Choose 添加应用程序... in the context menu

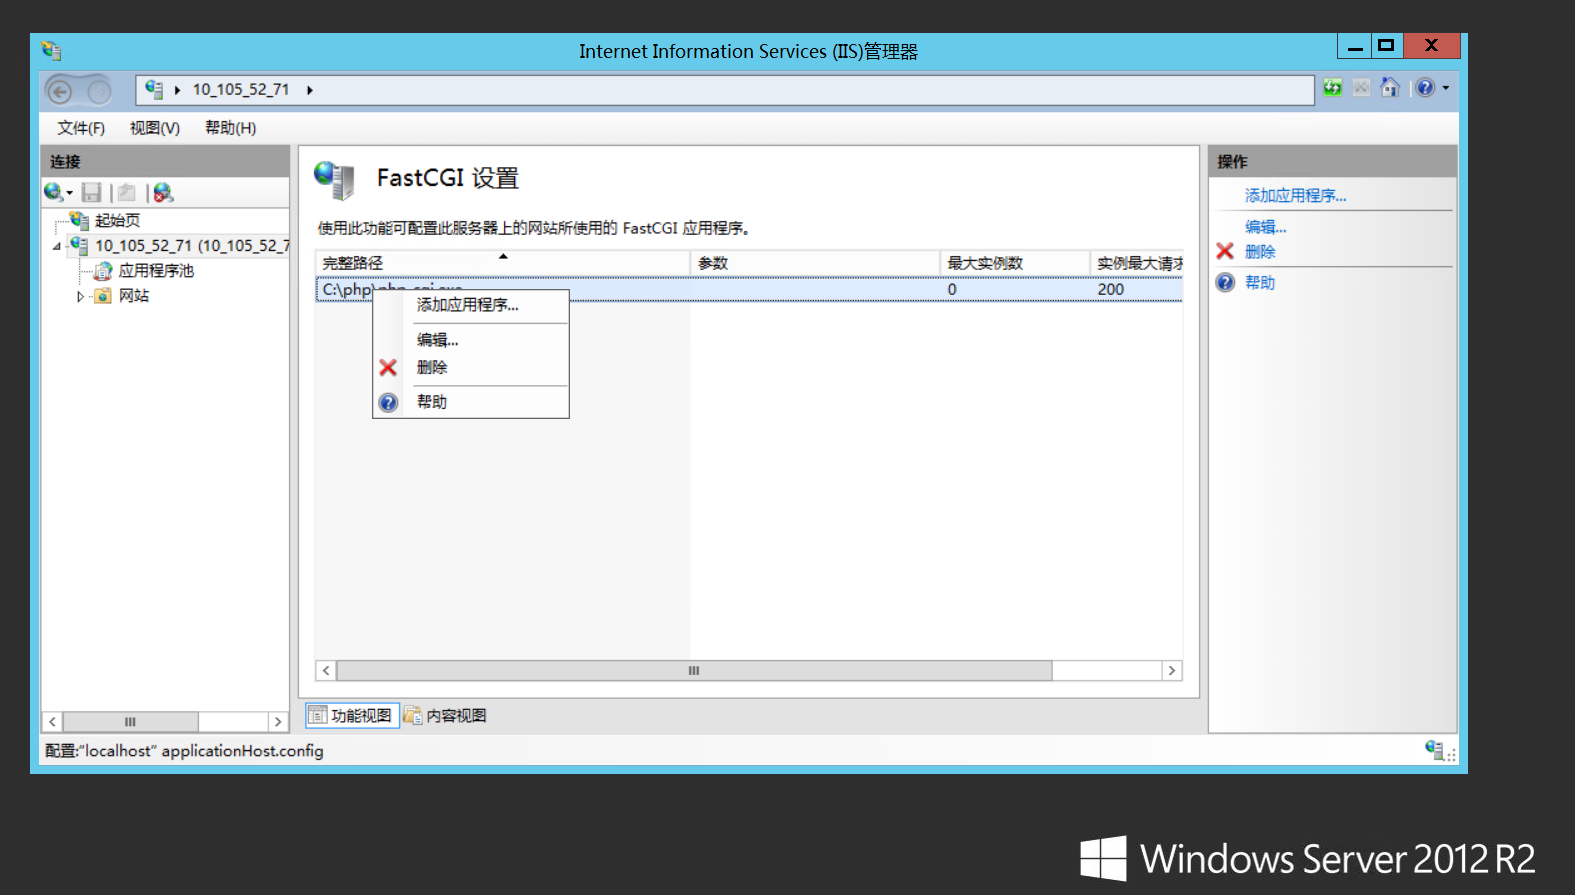[x=467, y=305]
